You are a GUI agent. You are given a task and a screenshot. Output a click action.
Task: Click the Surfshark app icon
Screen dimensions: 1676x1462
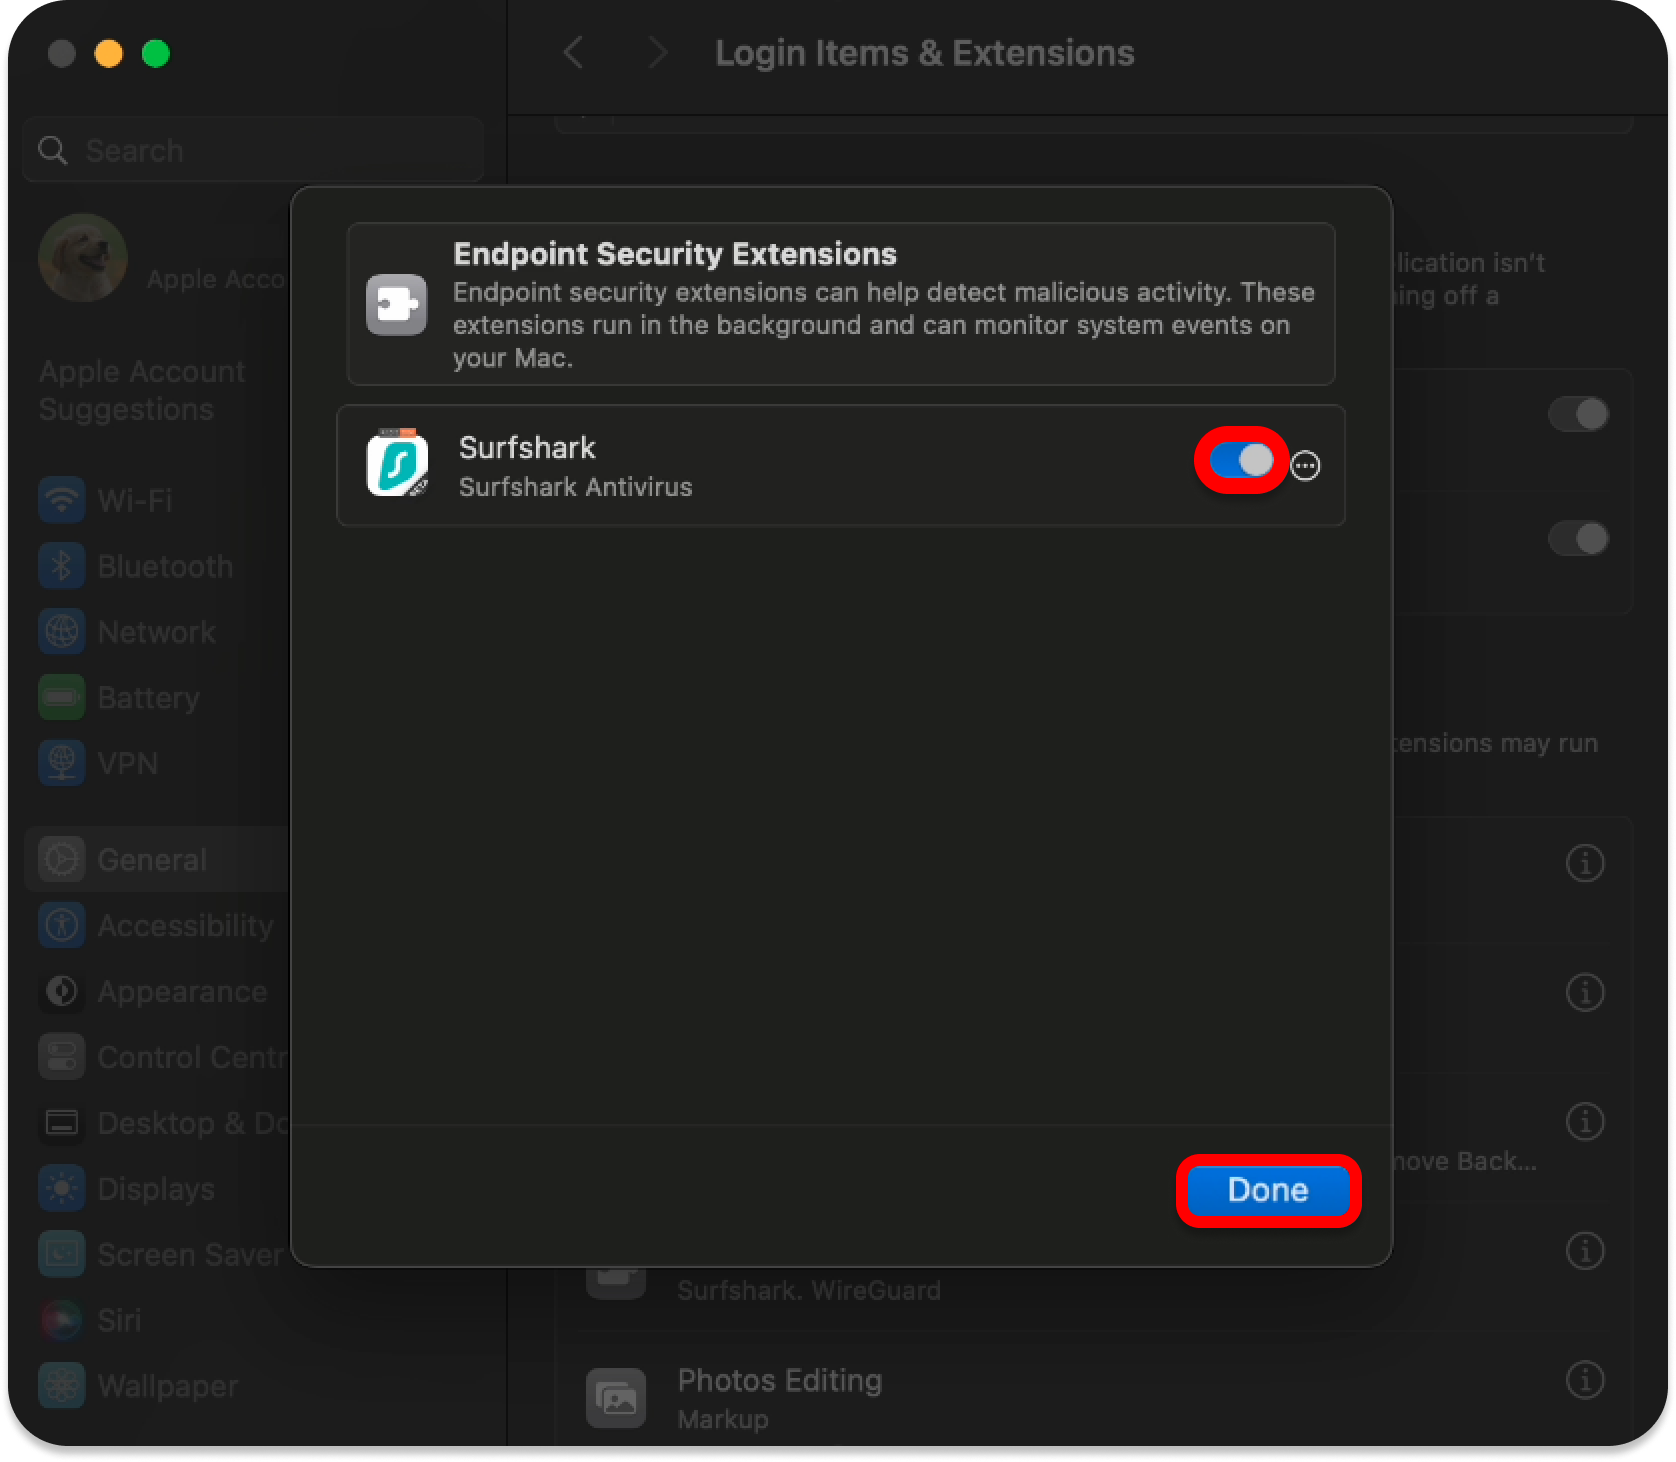(x=397, y=464)
